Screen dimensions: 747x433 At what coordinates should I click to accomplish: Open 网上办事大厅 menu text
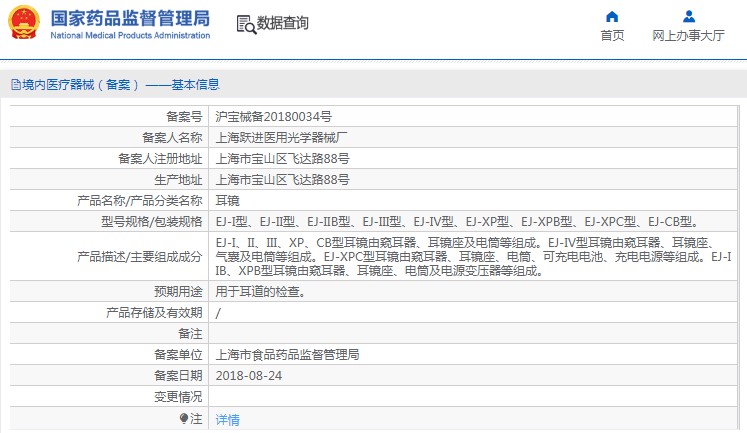click(688, 35)
